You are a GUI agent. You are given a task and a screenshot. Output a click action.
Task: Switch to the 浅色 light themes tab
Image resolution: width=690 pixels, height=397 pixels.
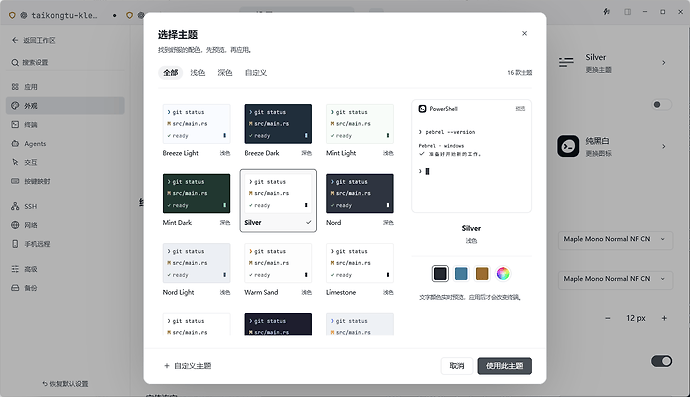pyautogui.click(x=198, y=73)
